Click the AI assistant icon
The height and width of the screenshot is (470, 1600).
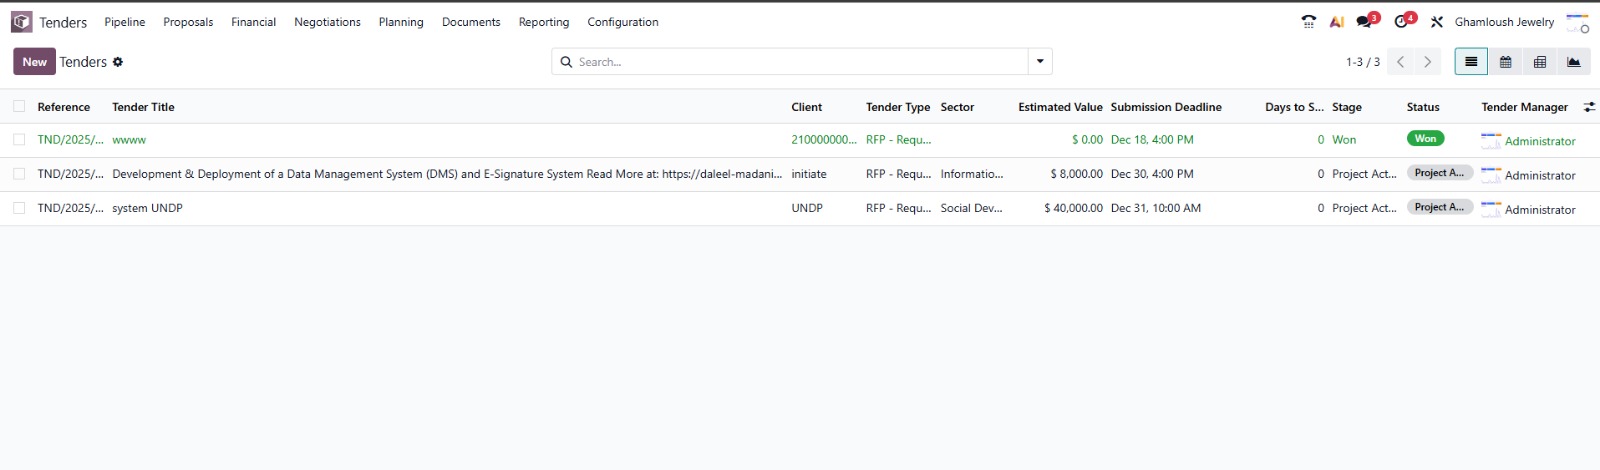(x=1337, y=22)
